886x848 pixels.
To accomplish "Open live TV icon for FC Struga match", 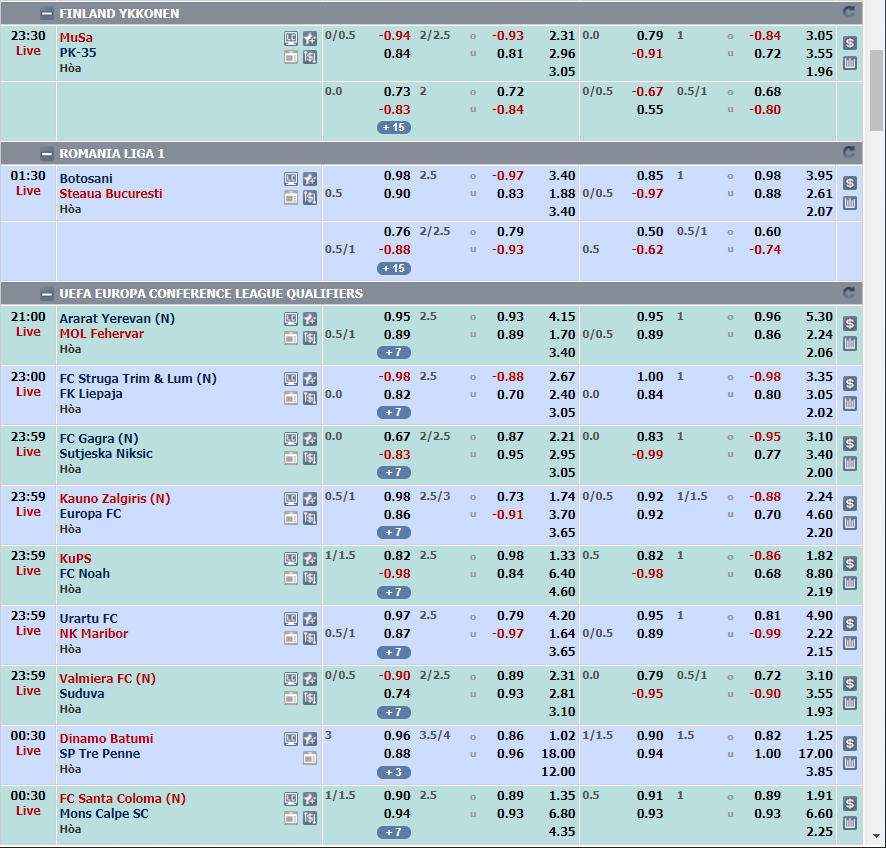I will pyautogui.click(x=290, y=398).
